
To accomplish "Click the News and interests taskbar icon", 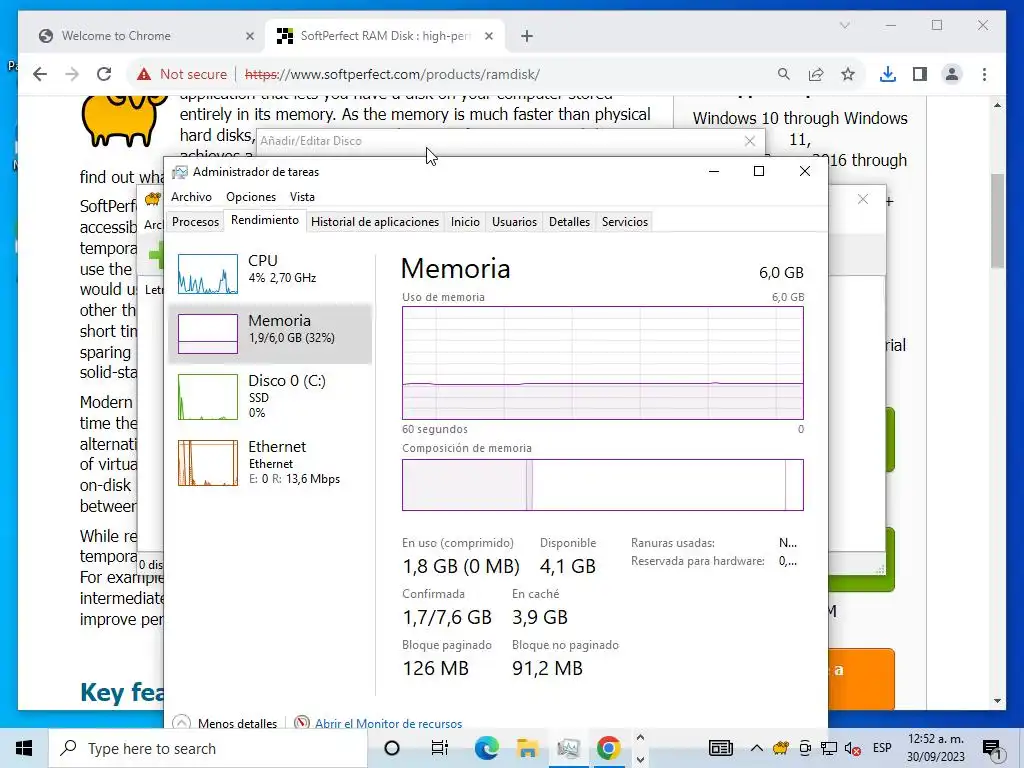I will tap(721, 748).
